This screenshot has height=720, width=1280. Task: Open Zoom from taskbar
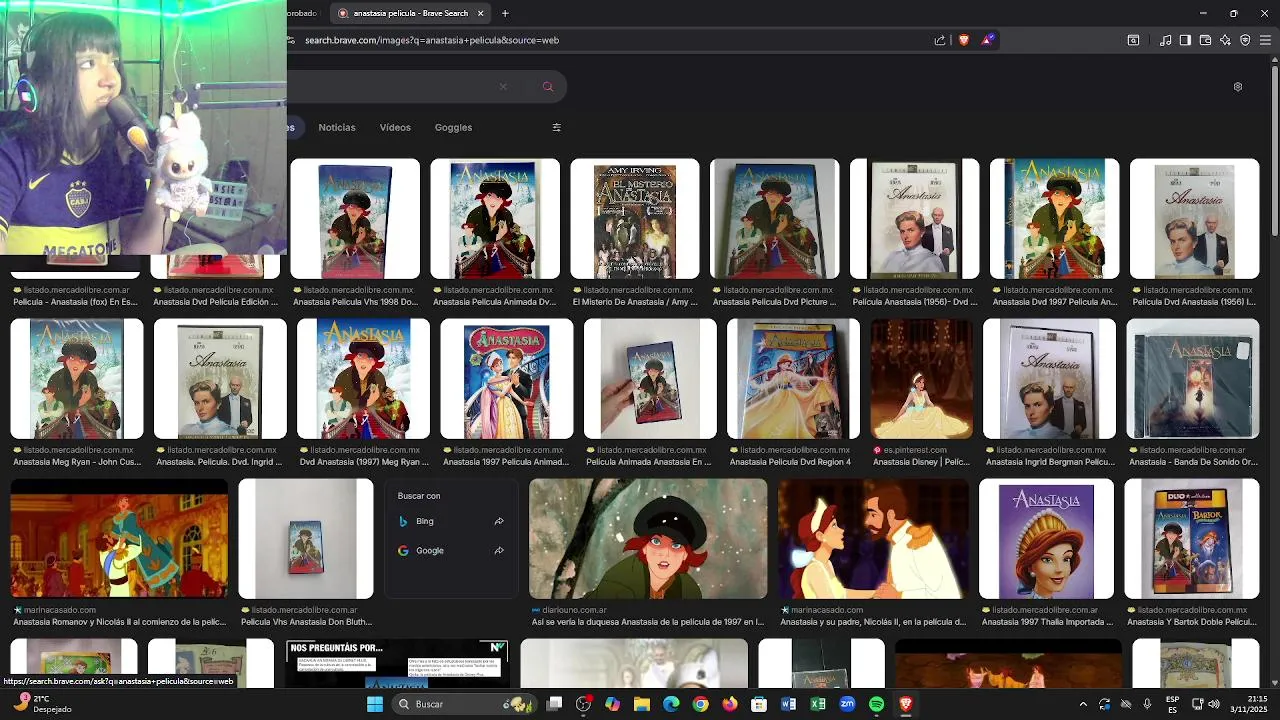coord(847,704)
